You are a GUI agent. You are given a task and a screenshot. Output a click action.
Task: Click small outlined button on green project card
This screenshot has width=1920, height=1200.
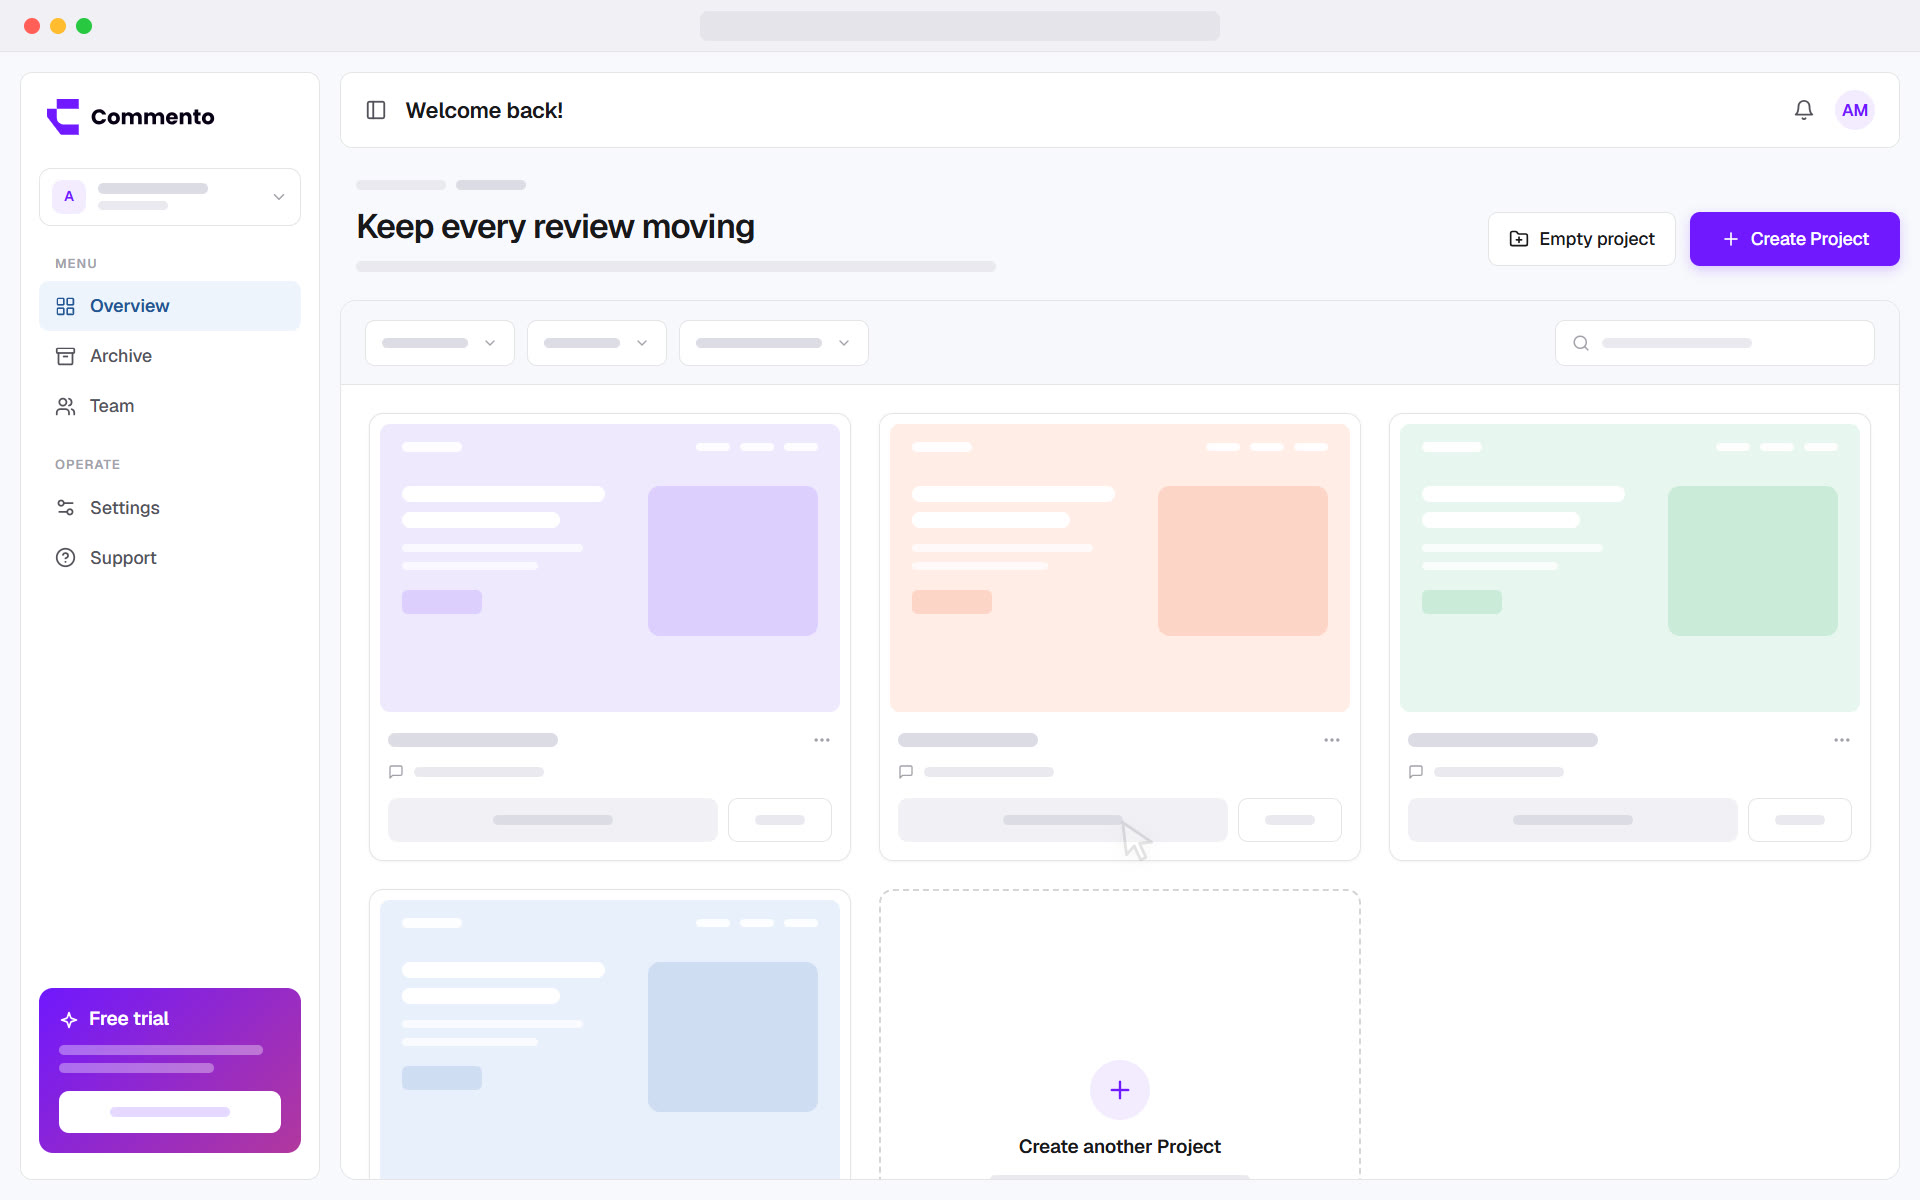coord(1800,820)
